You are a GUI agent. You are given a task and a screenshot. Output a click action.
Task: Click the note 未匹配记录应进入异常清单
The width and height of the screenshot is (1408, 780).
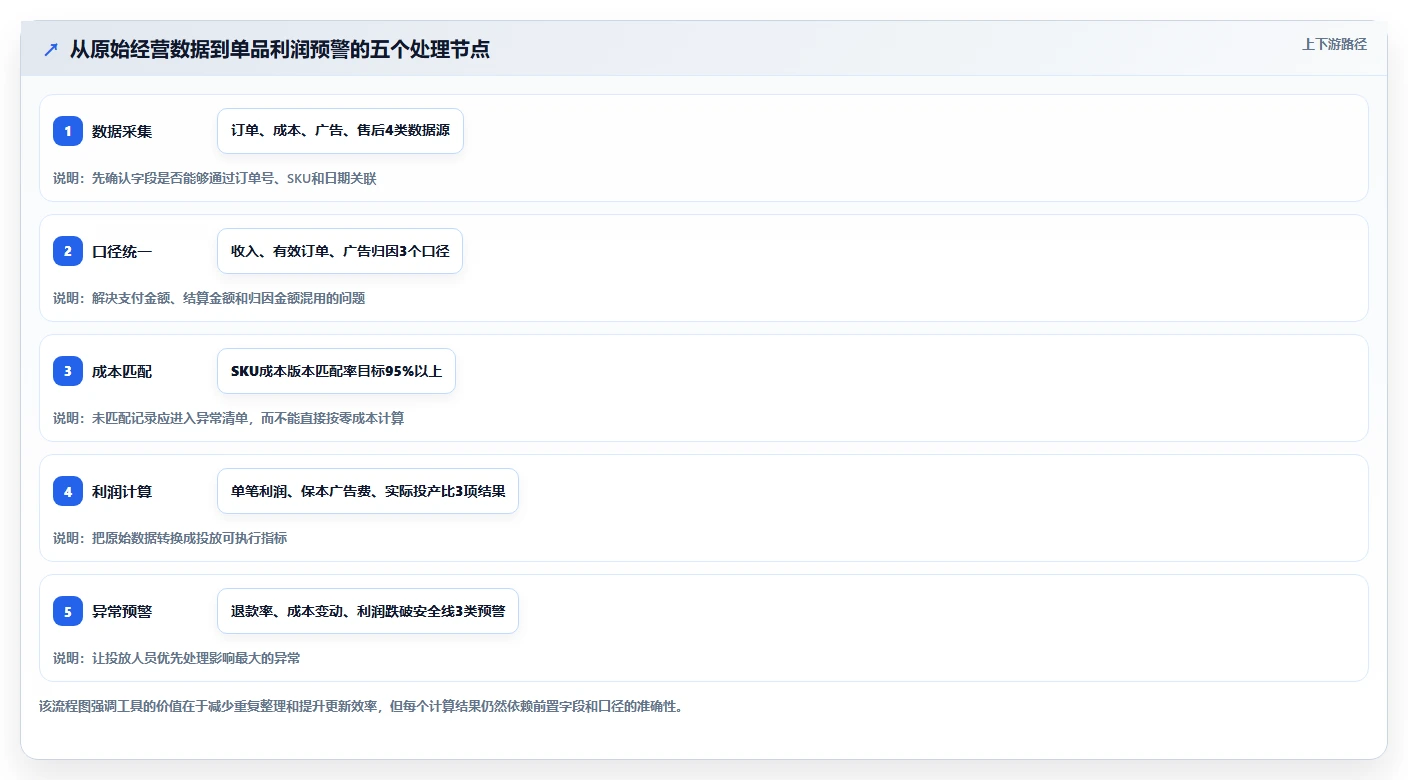[229, 418]
